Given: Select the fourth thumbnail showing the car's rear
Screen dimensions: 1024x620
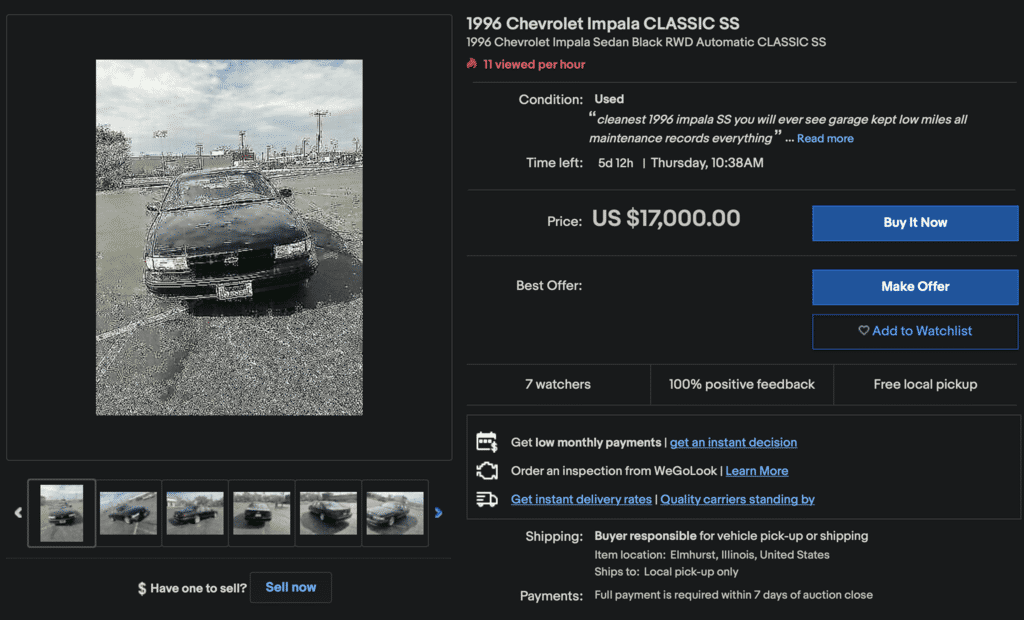Looking at the screenshot, I should point(262,513).
